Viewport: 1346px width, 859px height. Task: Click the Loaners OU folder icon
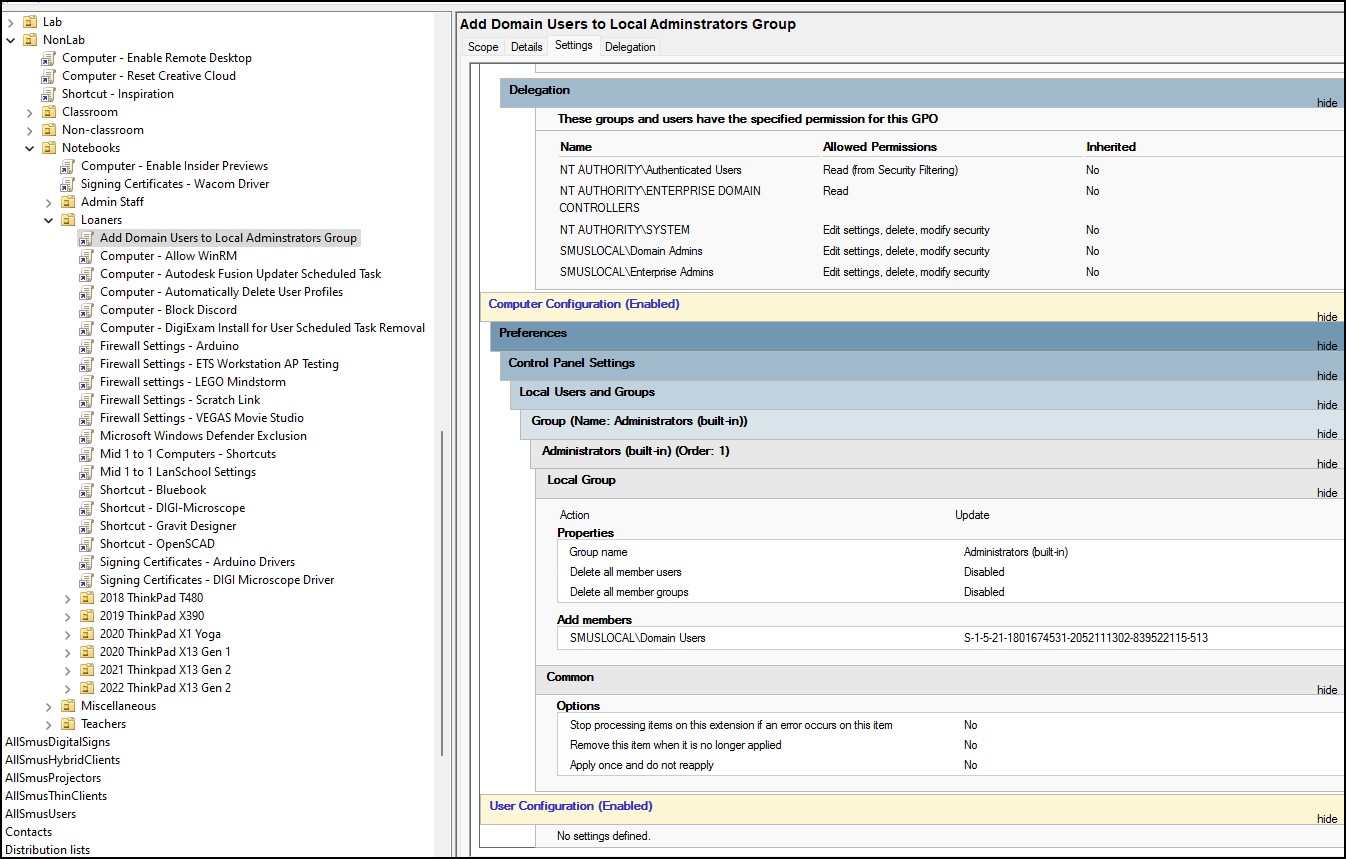click(x=68, y=220)
